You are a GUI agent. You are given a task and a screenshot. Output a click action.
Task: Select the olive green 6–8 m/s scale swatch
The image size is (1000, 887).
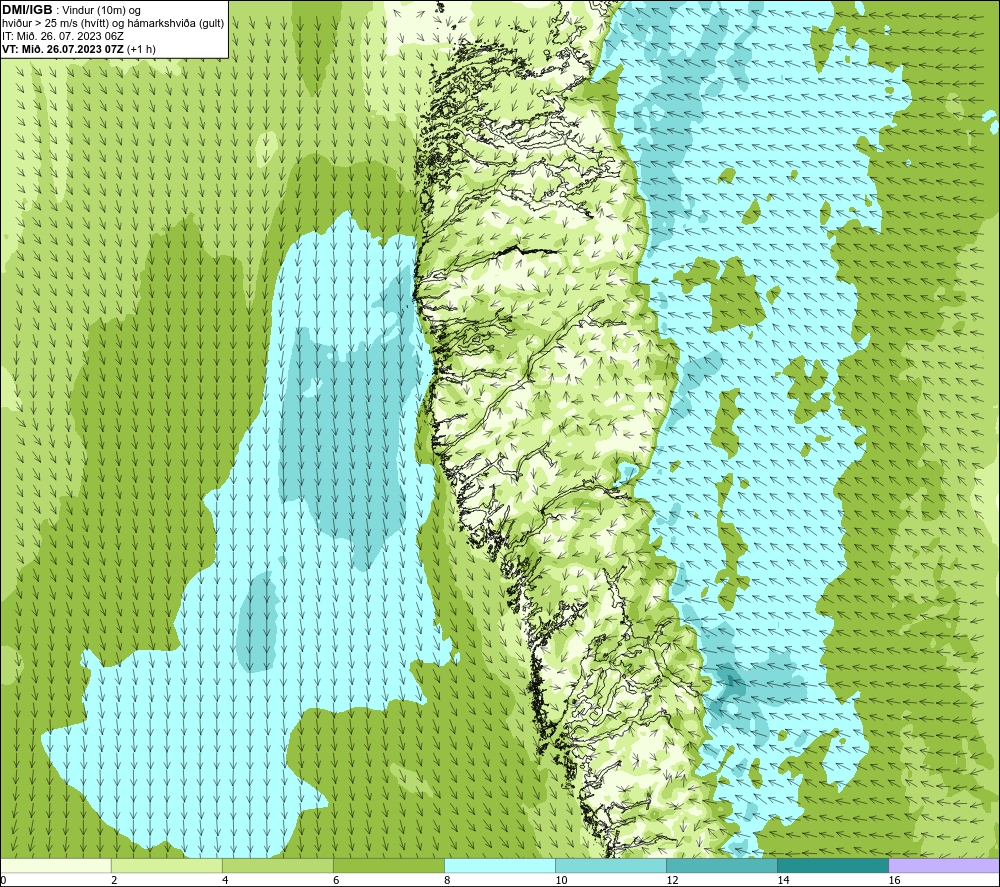pos(388,866)
